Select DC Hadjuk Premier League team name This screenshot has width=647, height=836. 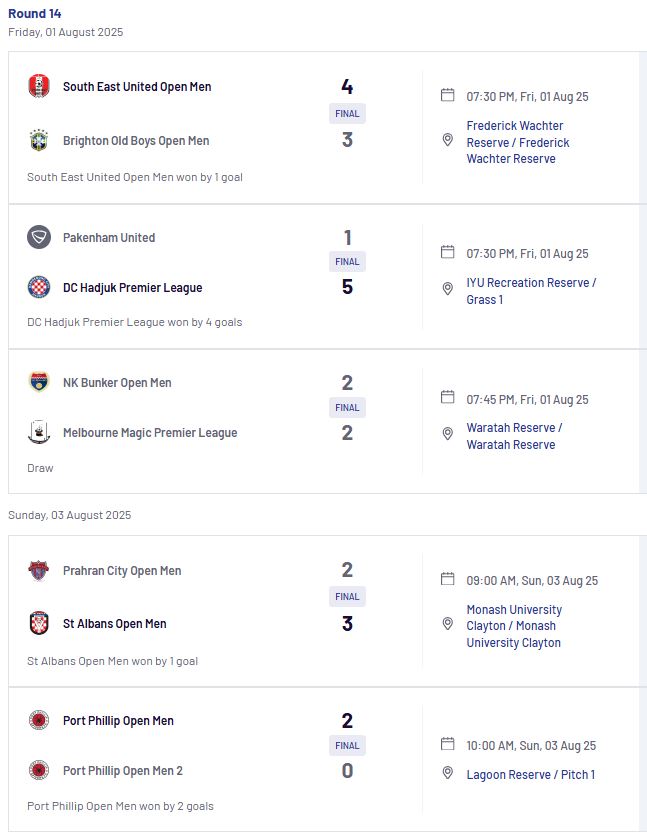133,288
